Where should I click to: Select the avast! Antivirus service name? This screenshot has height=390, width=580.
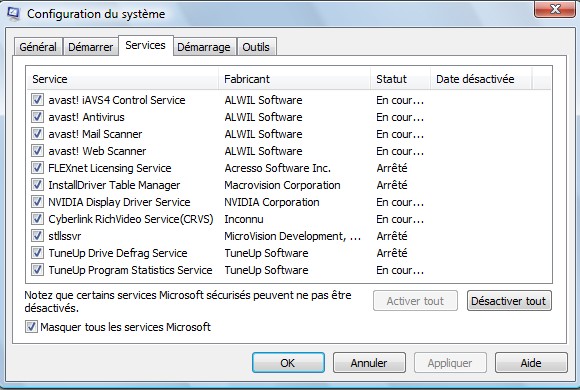point(87,117)
